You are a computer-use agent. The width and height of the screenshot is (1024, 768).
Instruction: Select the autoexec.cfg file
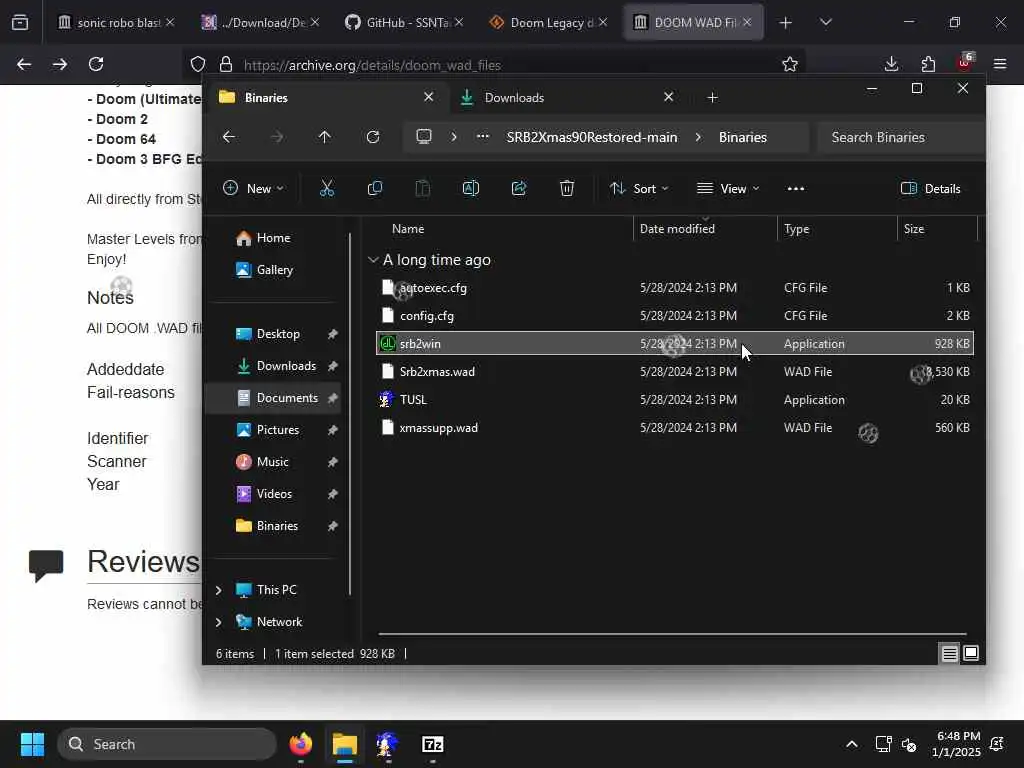pos(675,288)
